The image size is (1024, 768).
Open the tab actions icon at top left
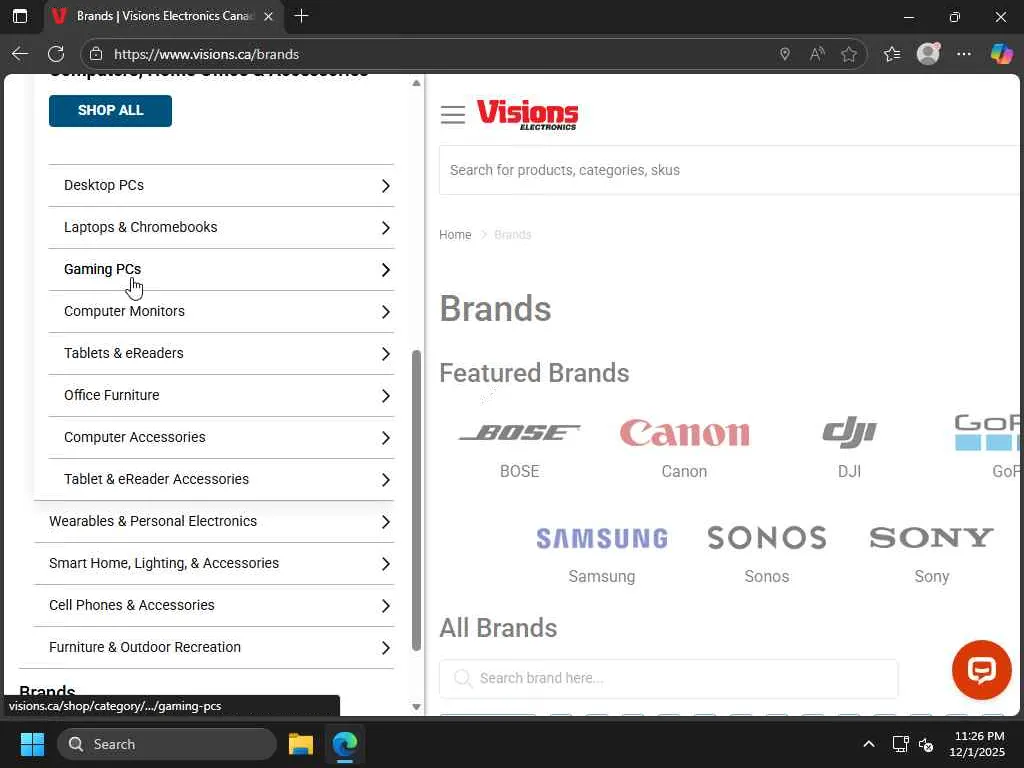coord(20,16)
